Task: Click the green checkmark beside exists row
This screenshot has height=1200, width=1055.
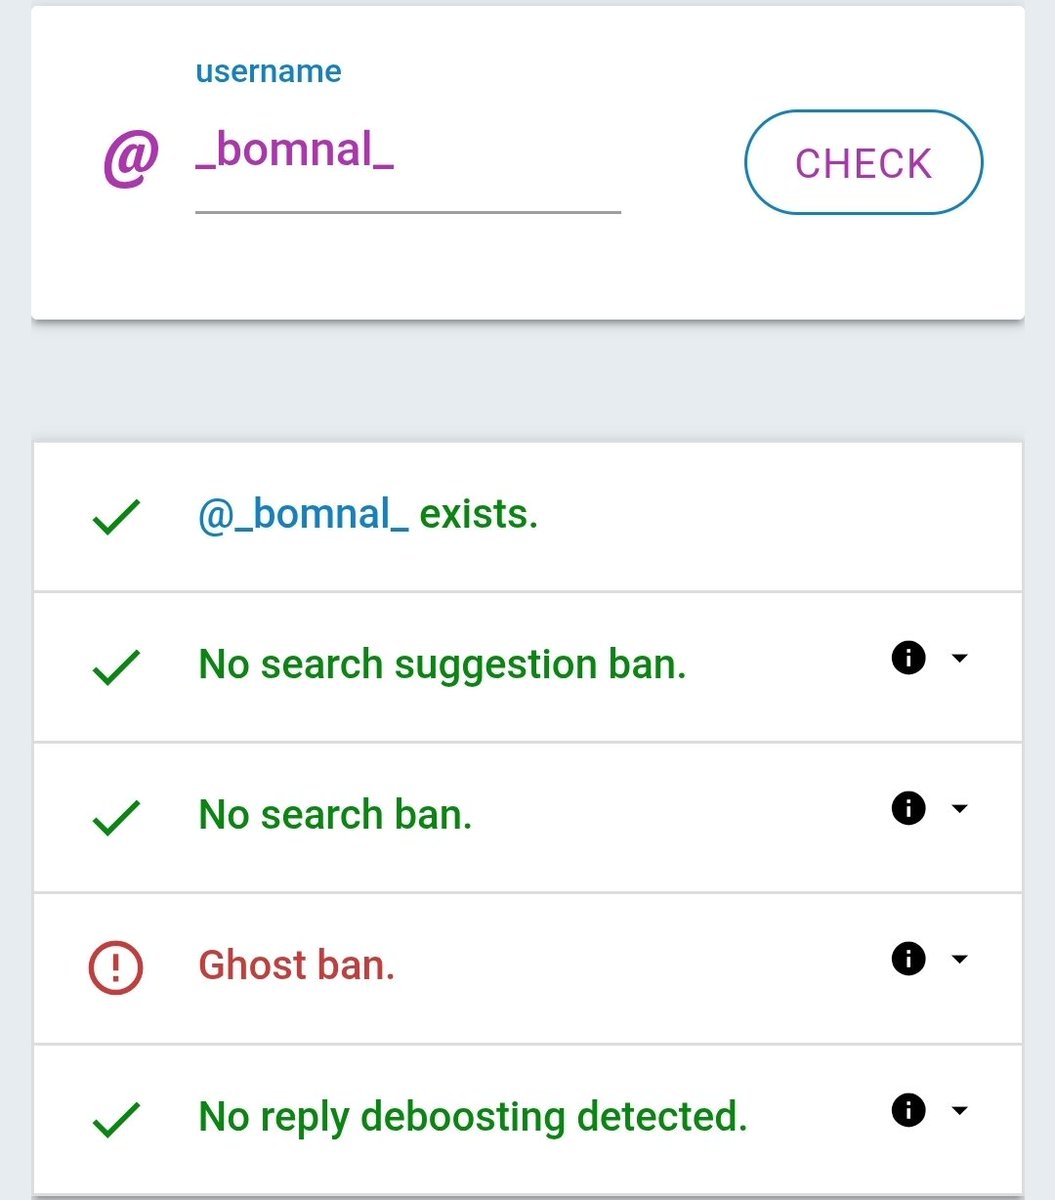Action: (x=116, y=518)
